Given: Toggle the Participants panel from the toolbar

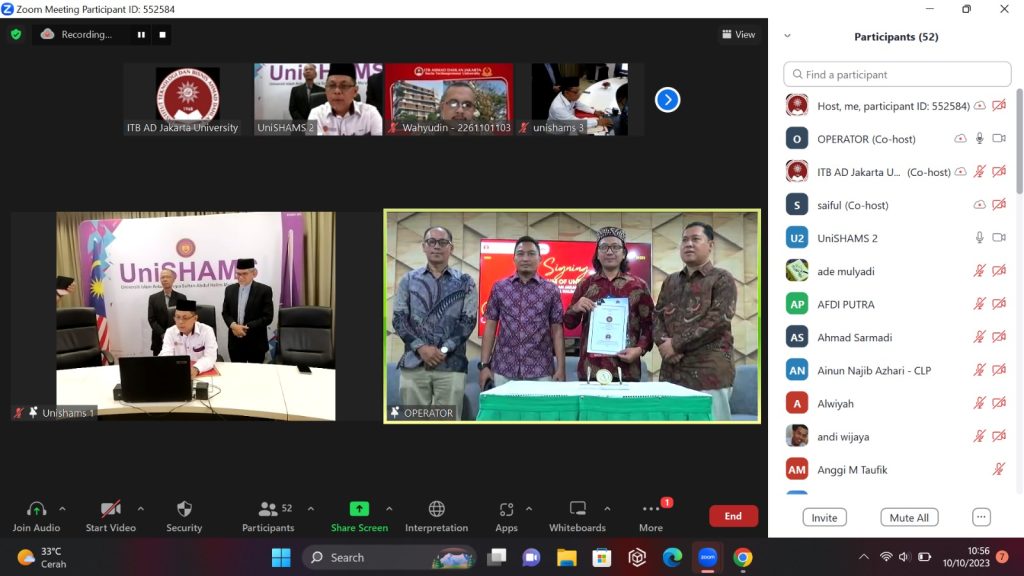Looking at the screenshot, I should pyautogui.click(x=268, y=516).
